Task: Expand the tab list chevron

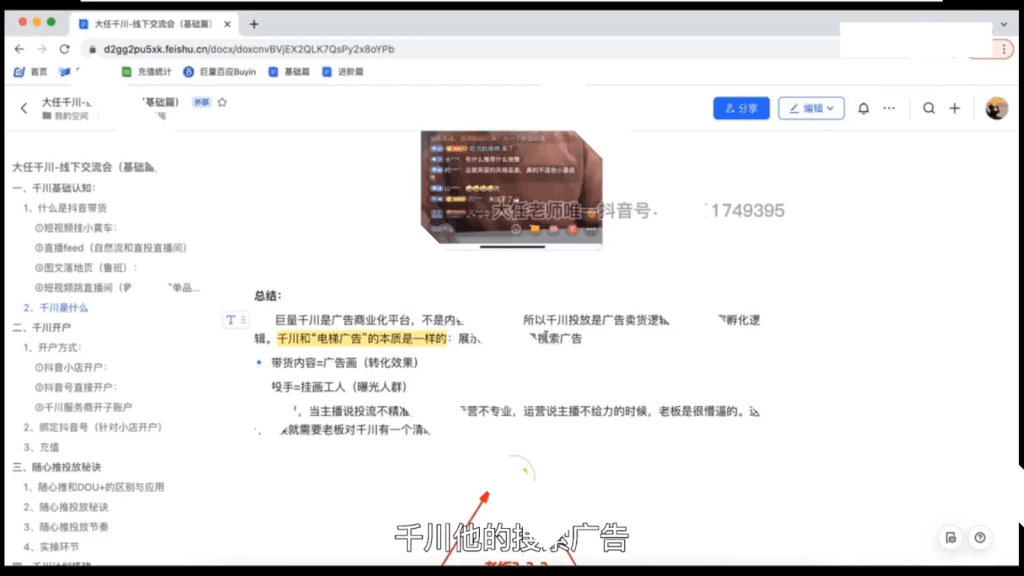Action: pos(1004,24)
